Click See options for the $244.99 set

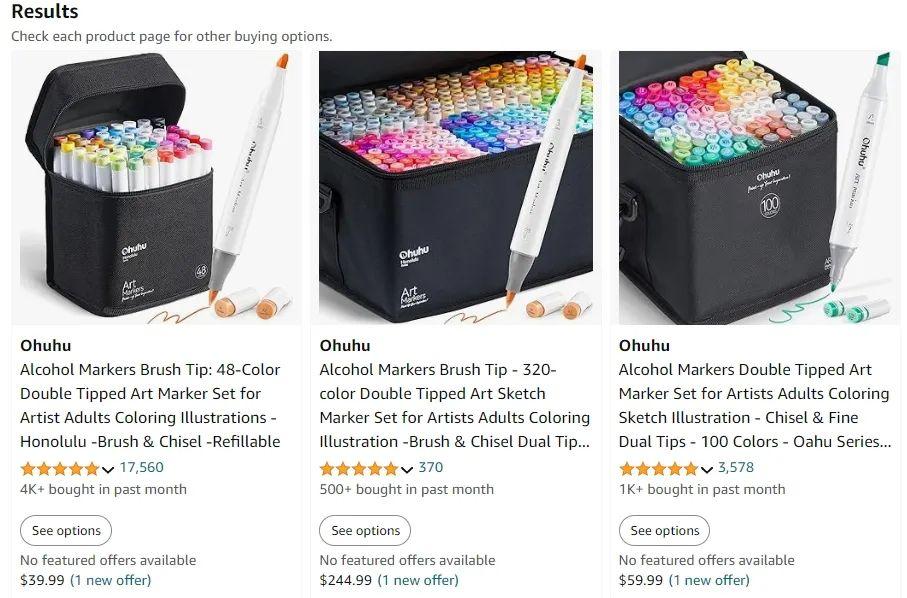pyautogui.click(x=365, y=531)
